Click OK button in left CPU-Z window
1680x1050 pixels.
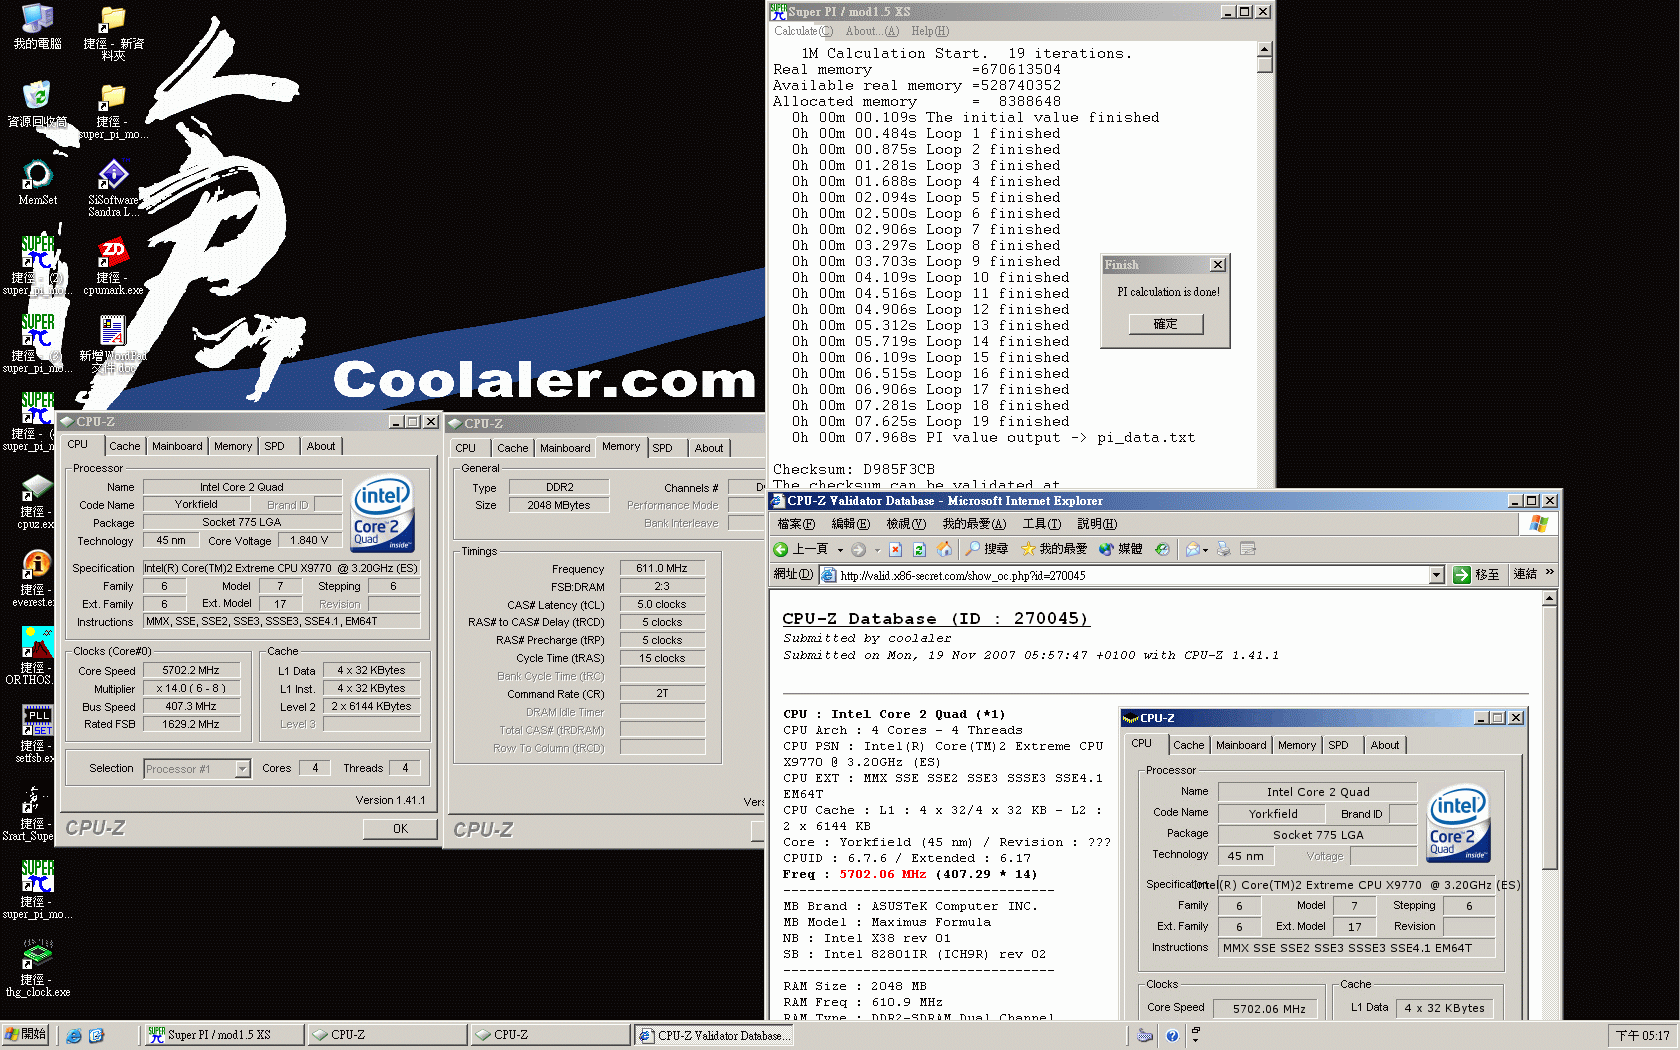400,829
